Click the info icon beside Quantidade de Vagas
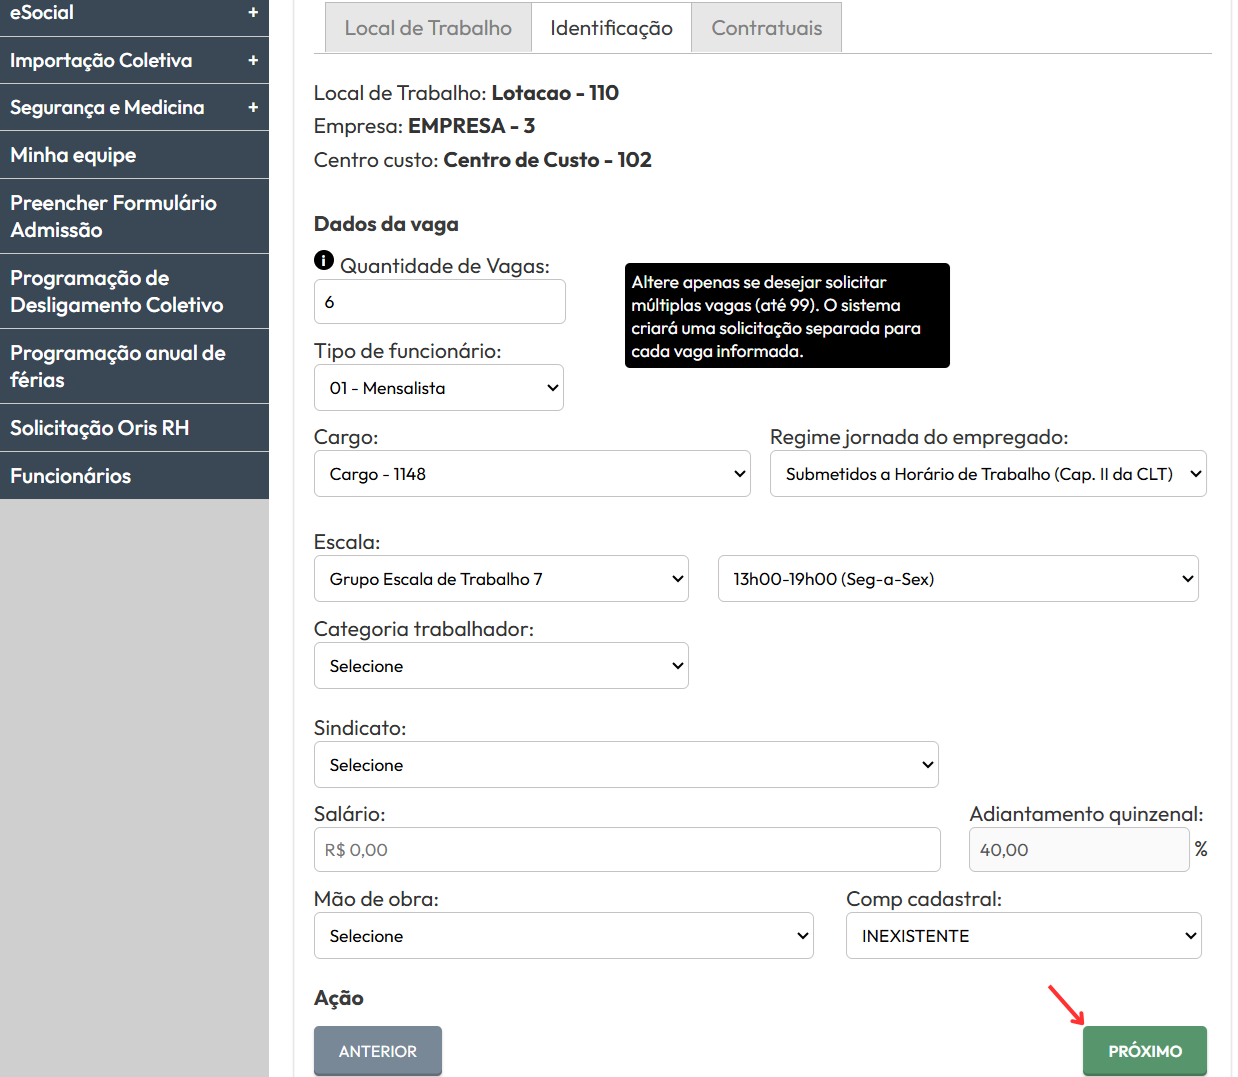 click(324, 260)
